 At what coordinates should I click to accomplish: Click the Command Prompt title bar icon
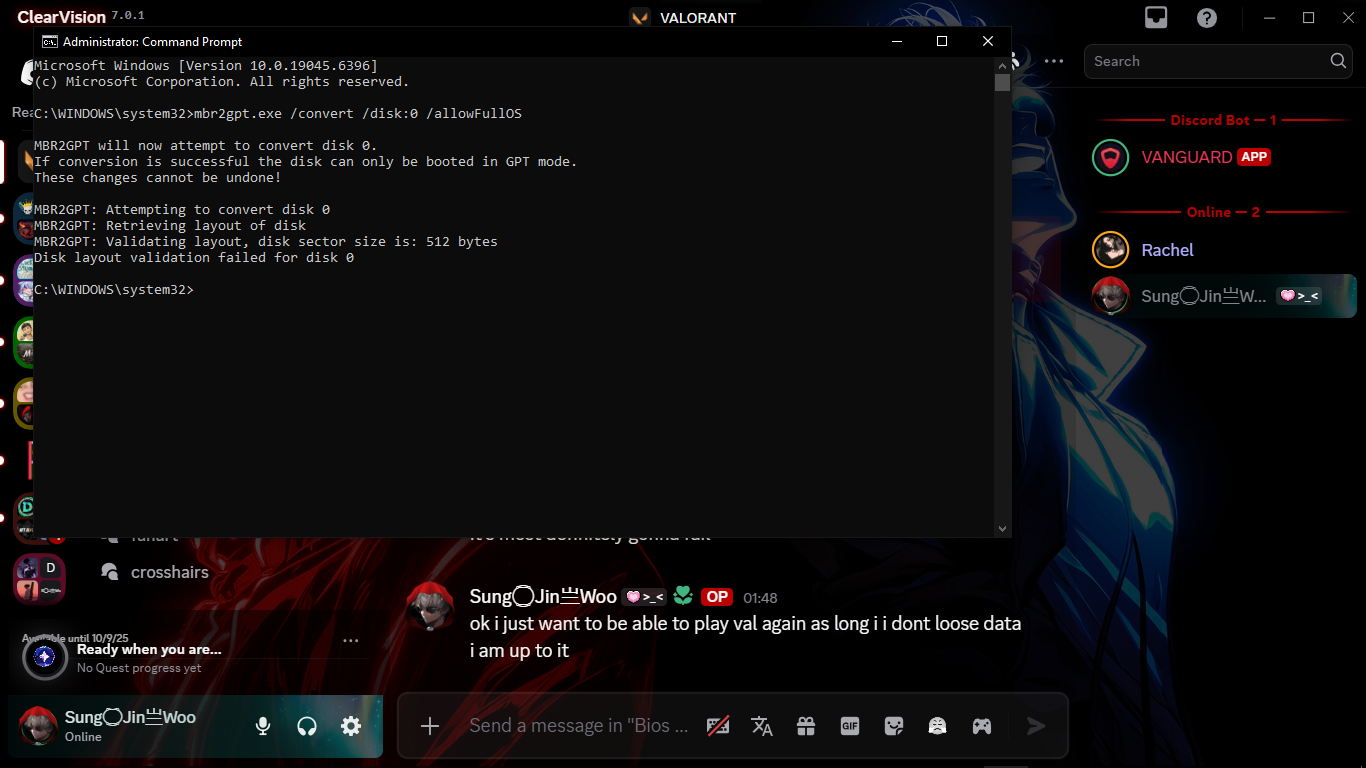click(x=49, y=41)
